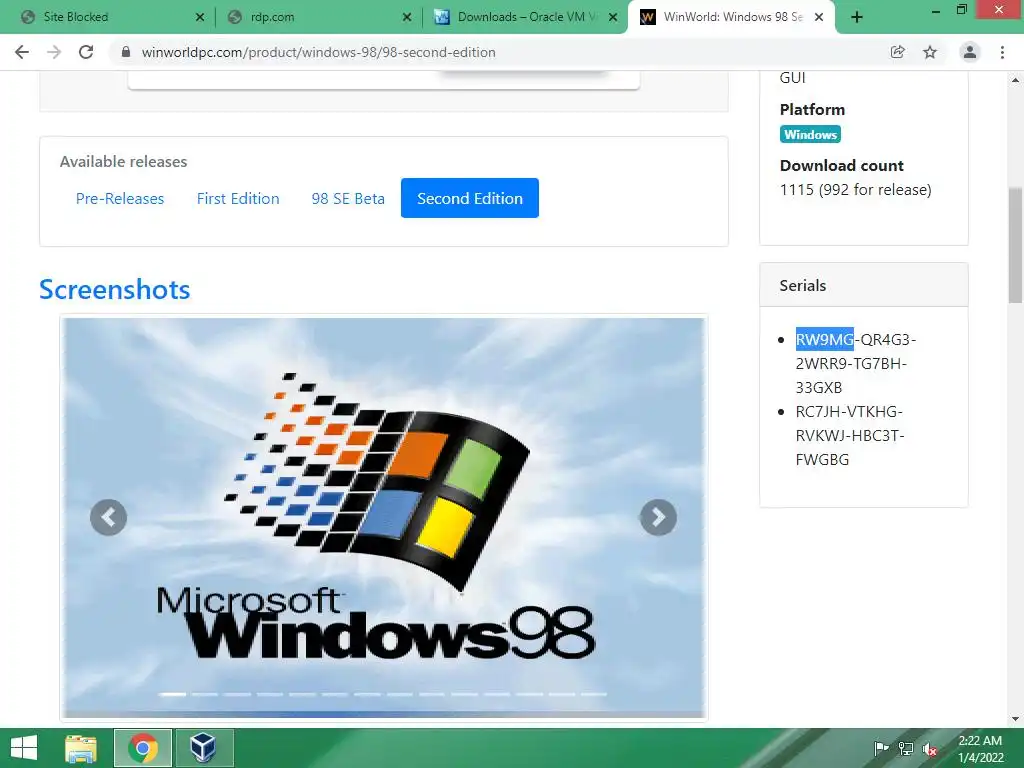Open the 98 SE Beta release
The width and height of the screenshot is (1024, 768).
coord(348,199)
